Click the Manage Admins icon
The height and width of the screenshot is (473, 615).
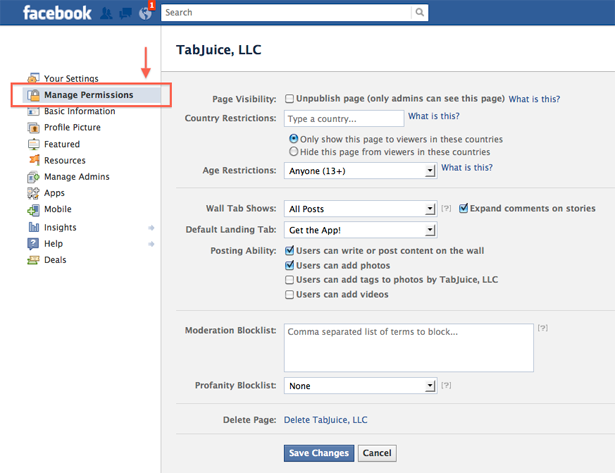point(34,177)
